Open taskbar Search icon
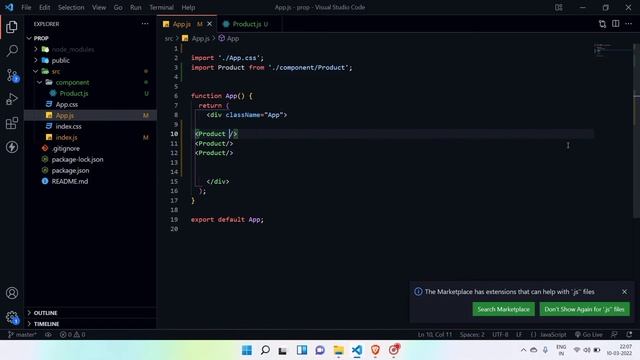The width and height of the screenshot is (640, 360). (x=265, y=350)
